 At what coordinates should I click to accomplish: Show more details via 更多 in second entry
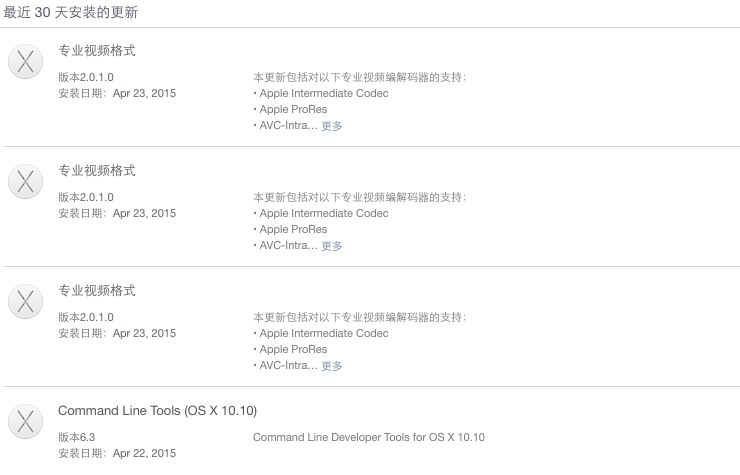[332, 246]
